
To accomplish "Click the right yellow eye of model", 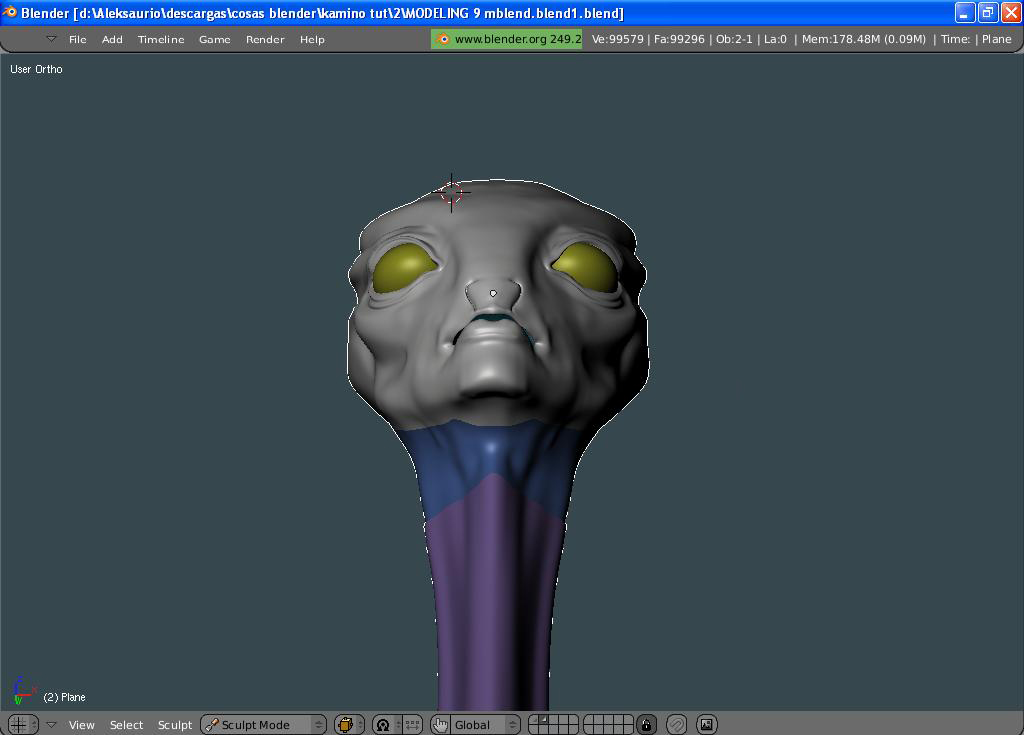I will pyautogui.click(x=586, y=267).
